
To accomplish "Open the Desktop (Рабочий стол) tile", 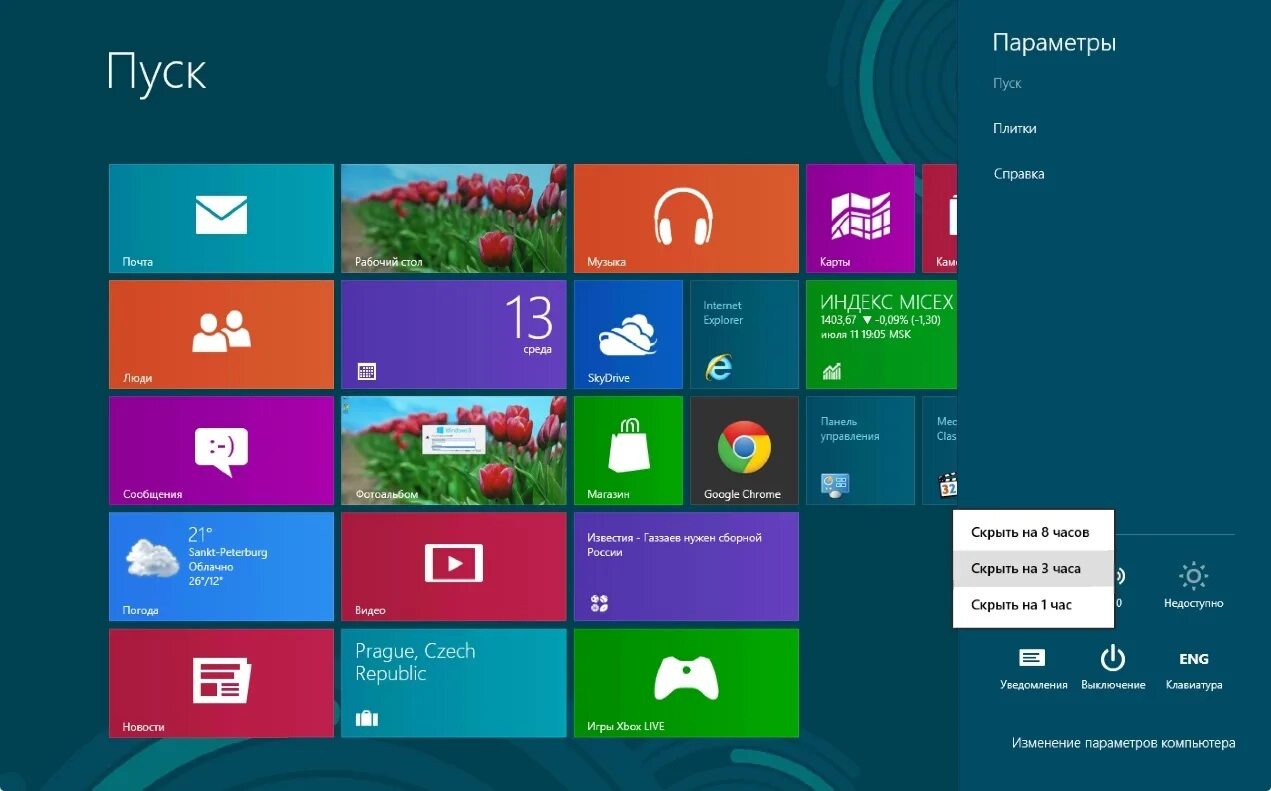I will (x=453, y=218).
